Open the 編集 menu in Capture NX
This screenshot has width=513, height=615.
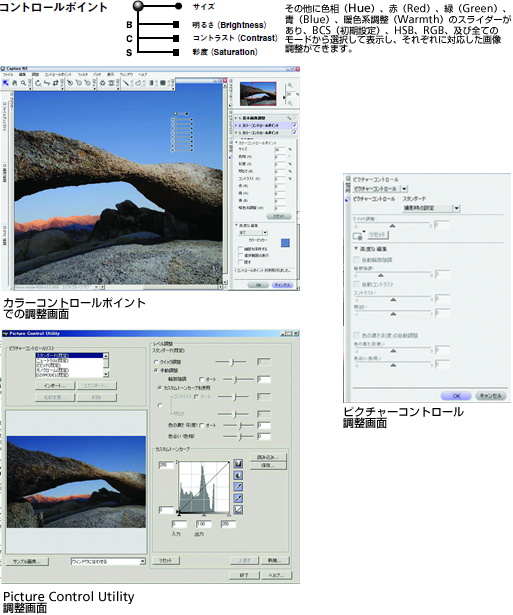22,75
